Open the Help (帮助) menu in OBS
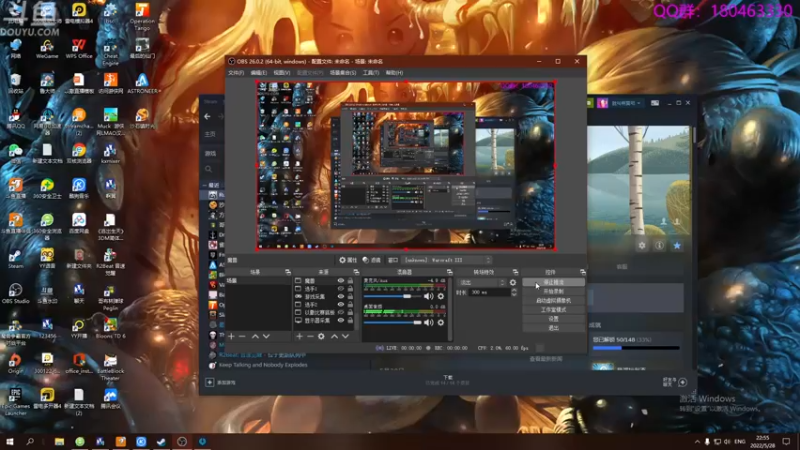Image resolution: width=800 pixels, height=450 pixels. [x=394, y=73]
